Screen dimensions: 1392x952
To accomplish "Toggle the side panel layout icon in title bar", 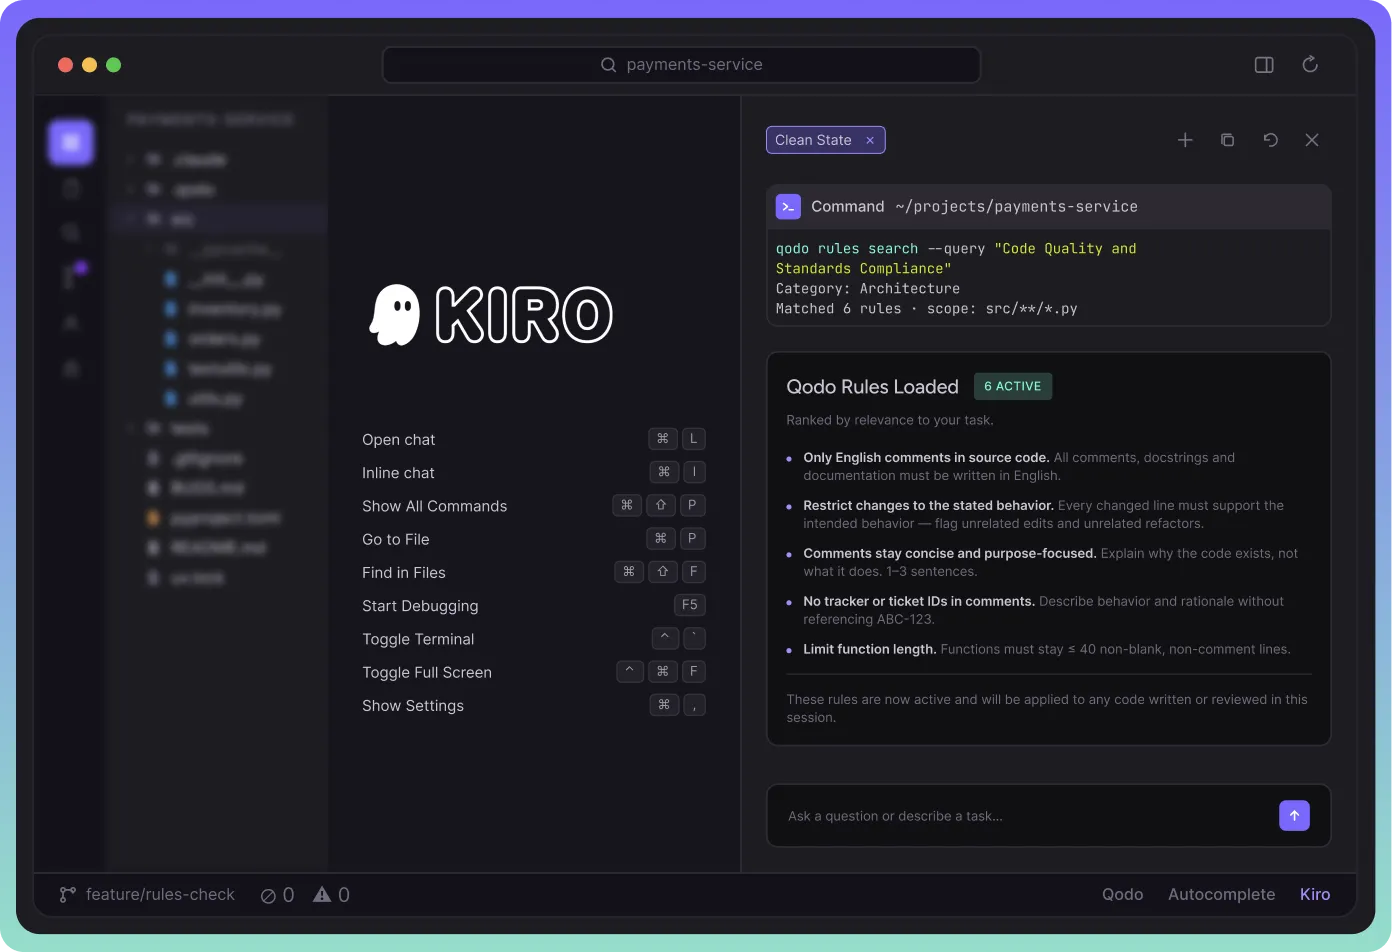I will (1264, 65).
